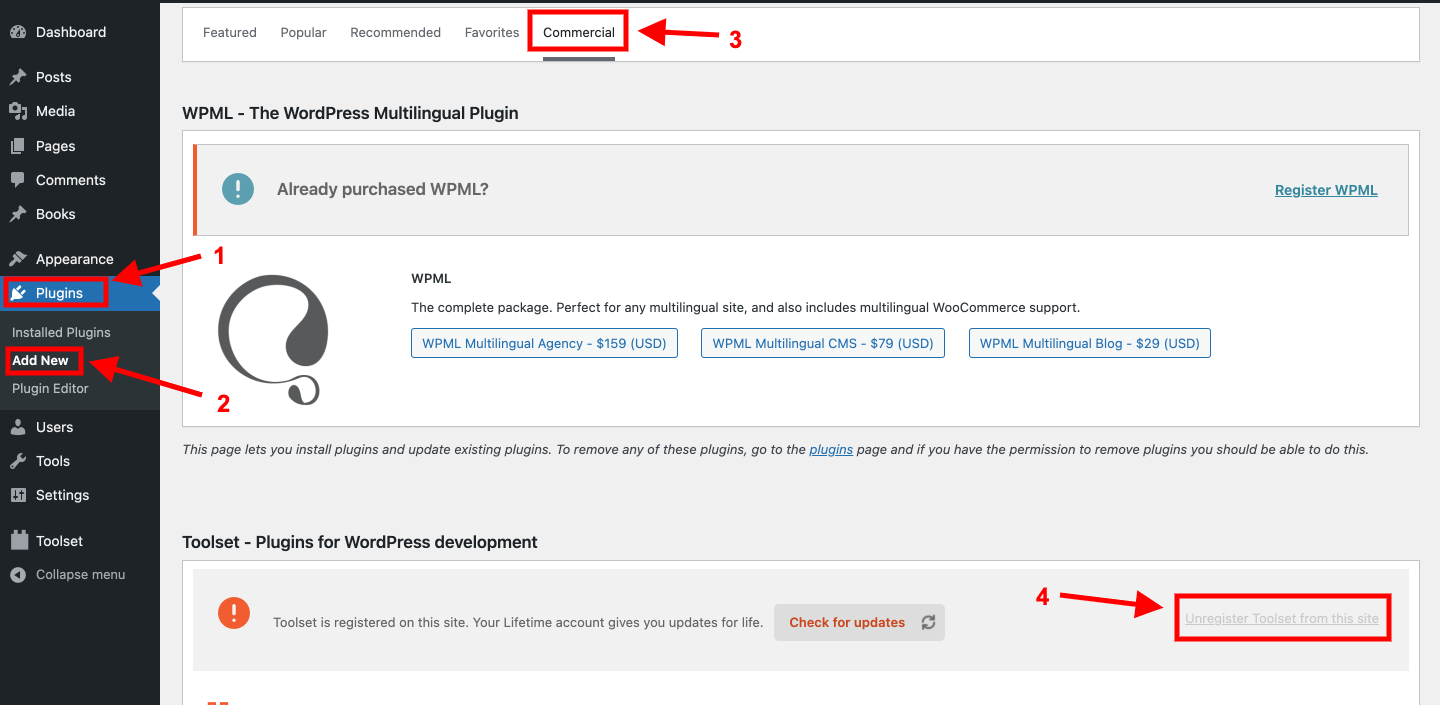Screen dimensions: 1440x705
Task: Open Installed Plugins submenu item
Action: (x=61, y=332)
